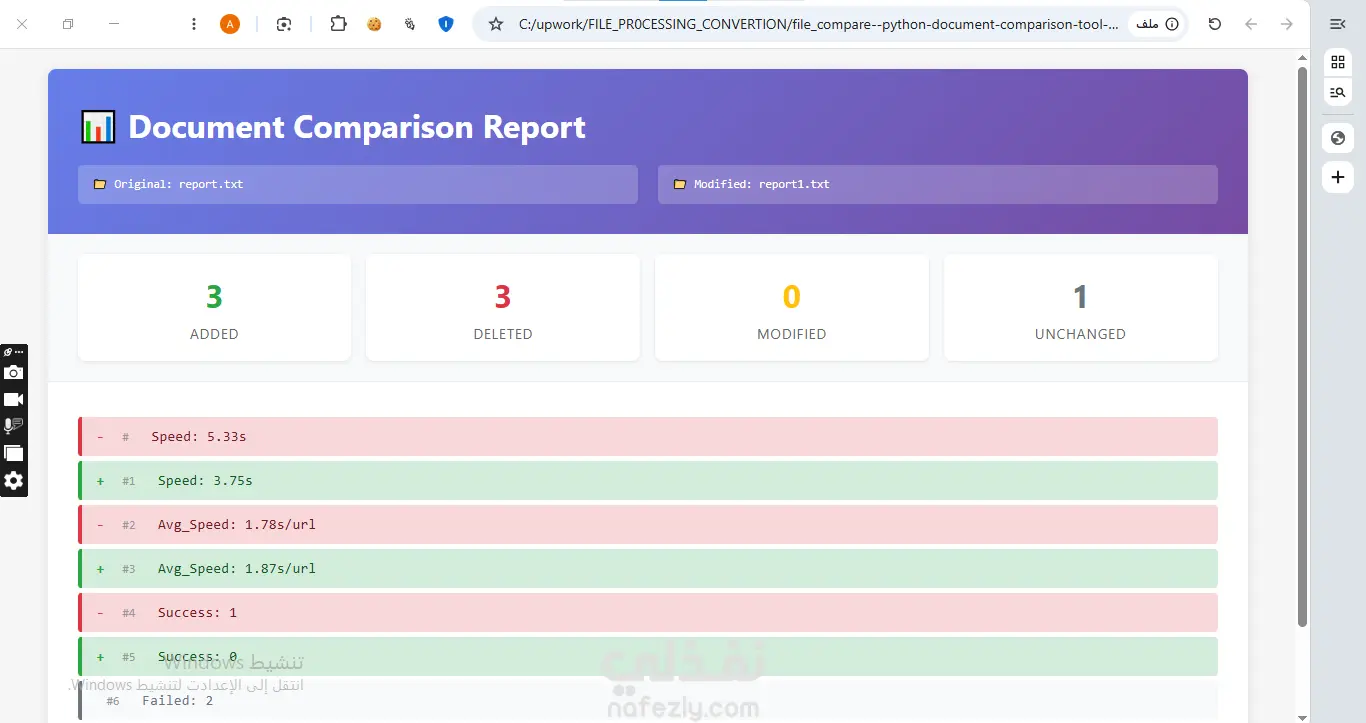
Task: Click the page vertical scrollbar
Action: pos(1302,347)
